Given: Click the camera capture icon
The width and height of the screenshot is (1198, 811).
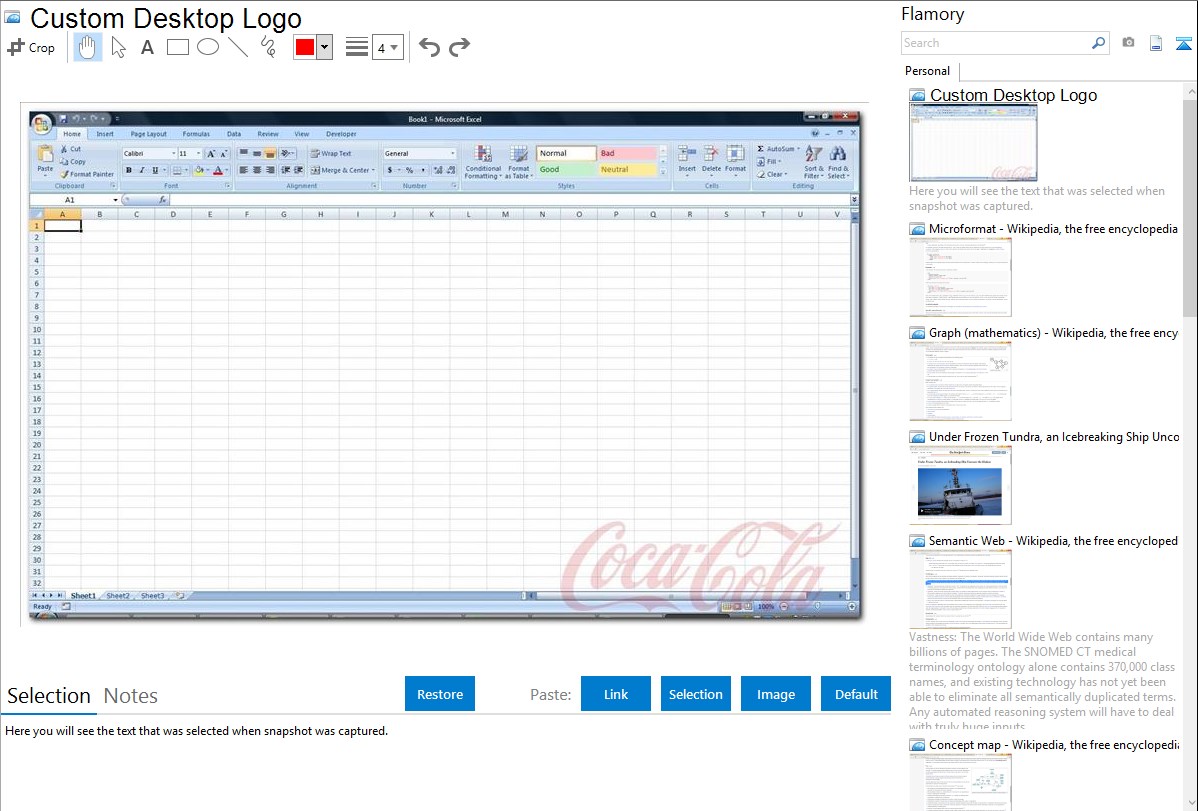Looking at the screenshot, I should point(1128,43).
